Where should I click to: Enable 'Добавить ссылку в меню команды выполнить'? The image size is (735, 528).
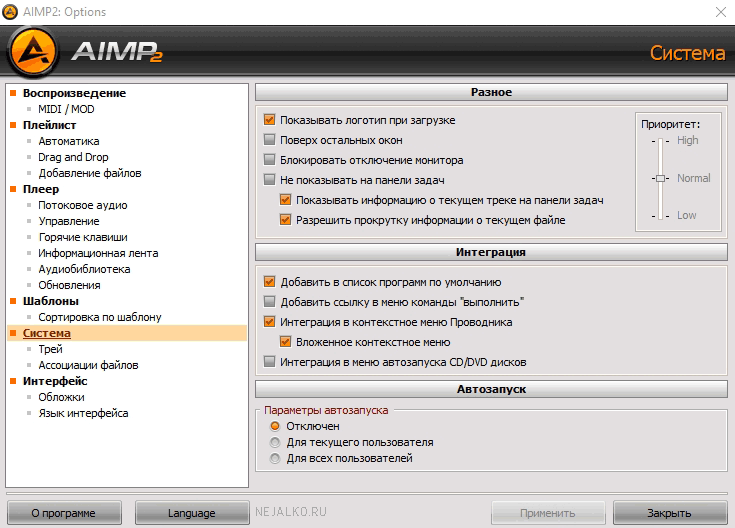pos(270,302)
